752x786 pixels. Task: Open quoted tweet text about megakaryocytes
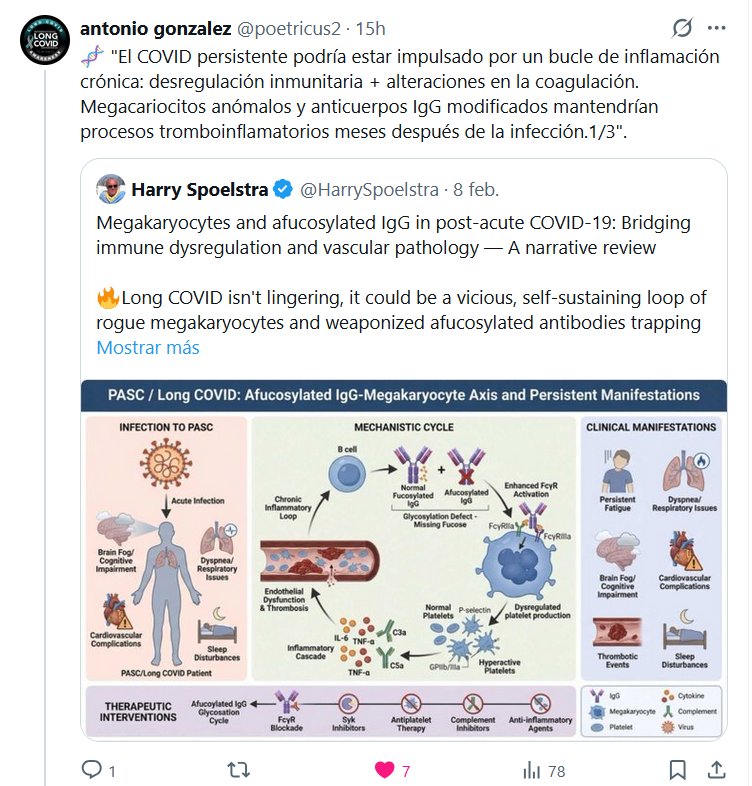pos(394,235)
